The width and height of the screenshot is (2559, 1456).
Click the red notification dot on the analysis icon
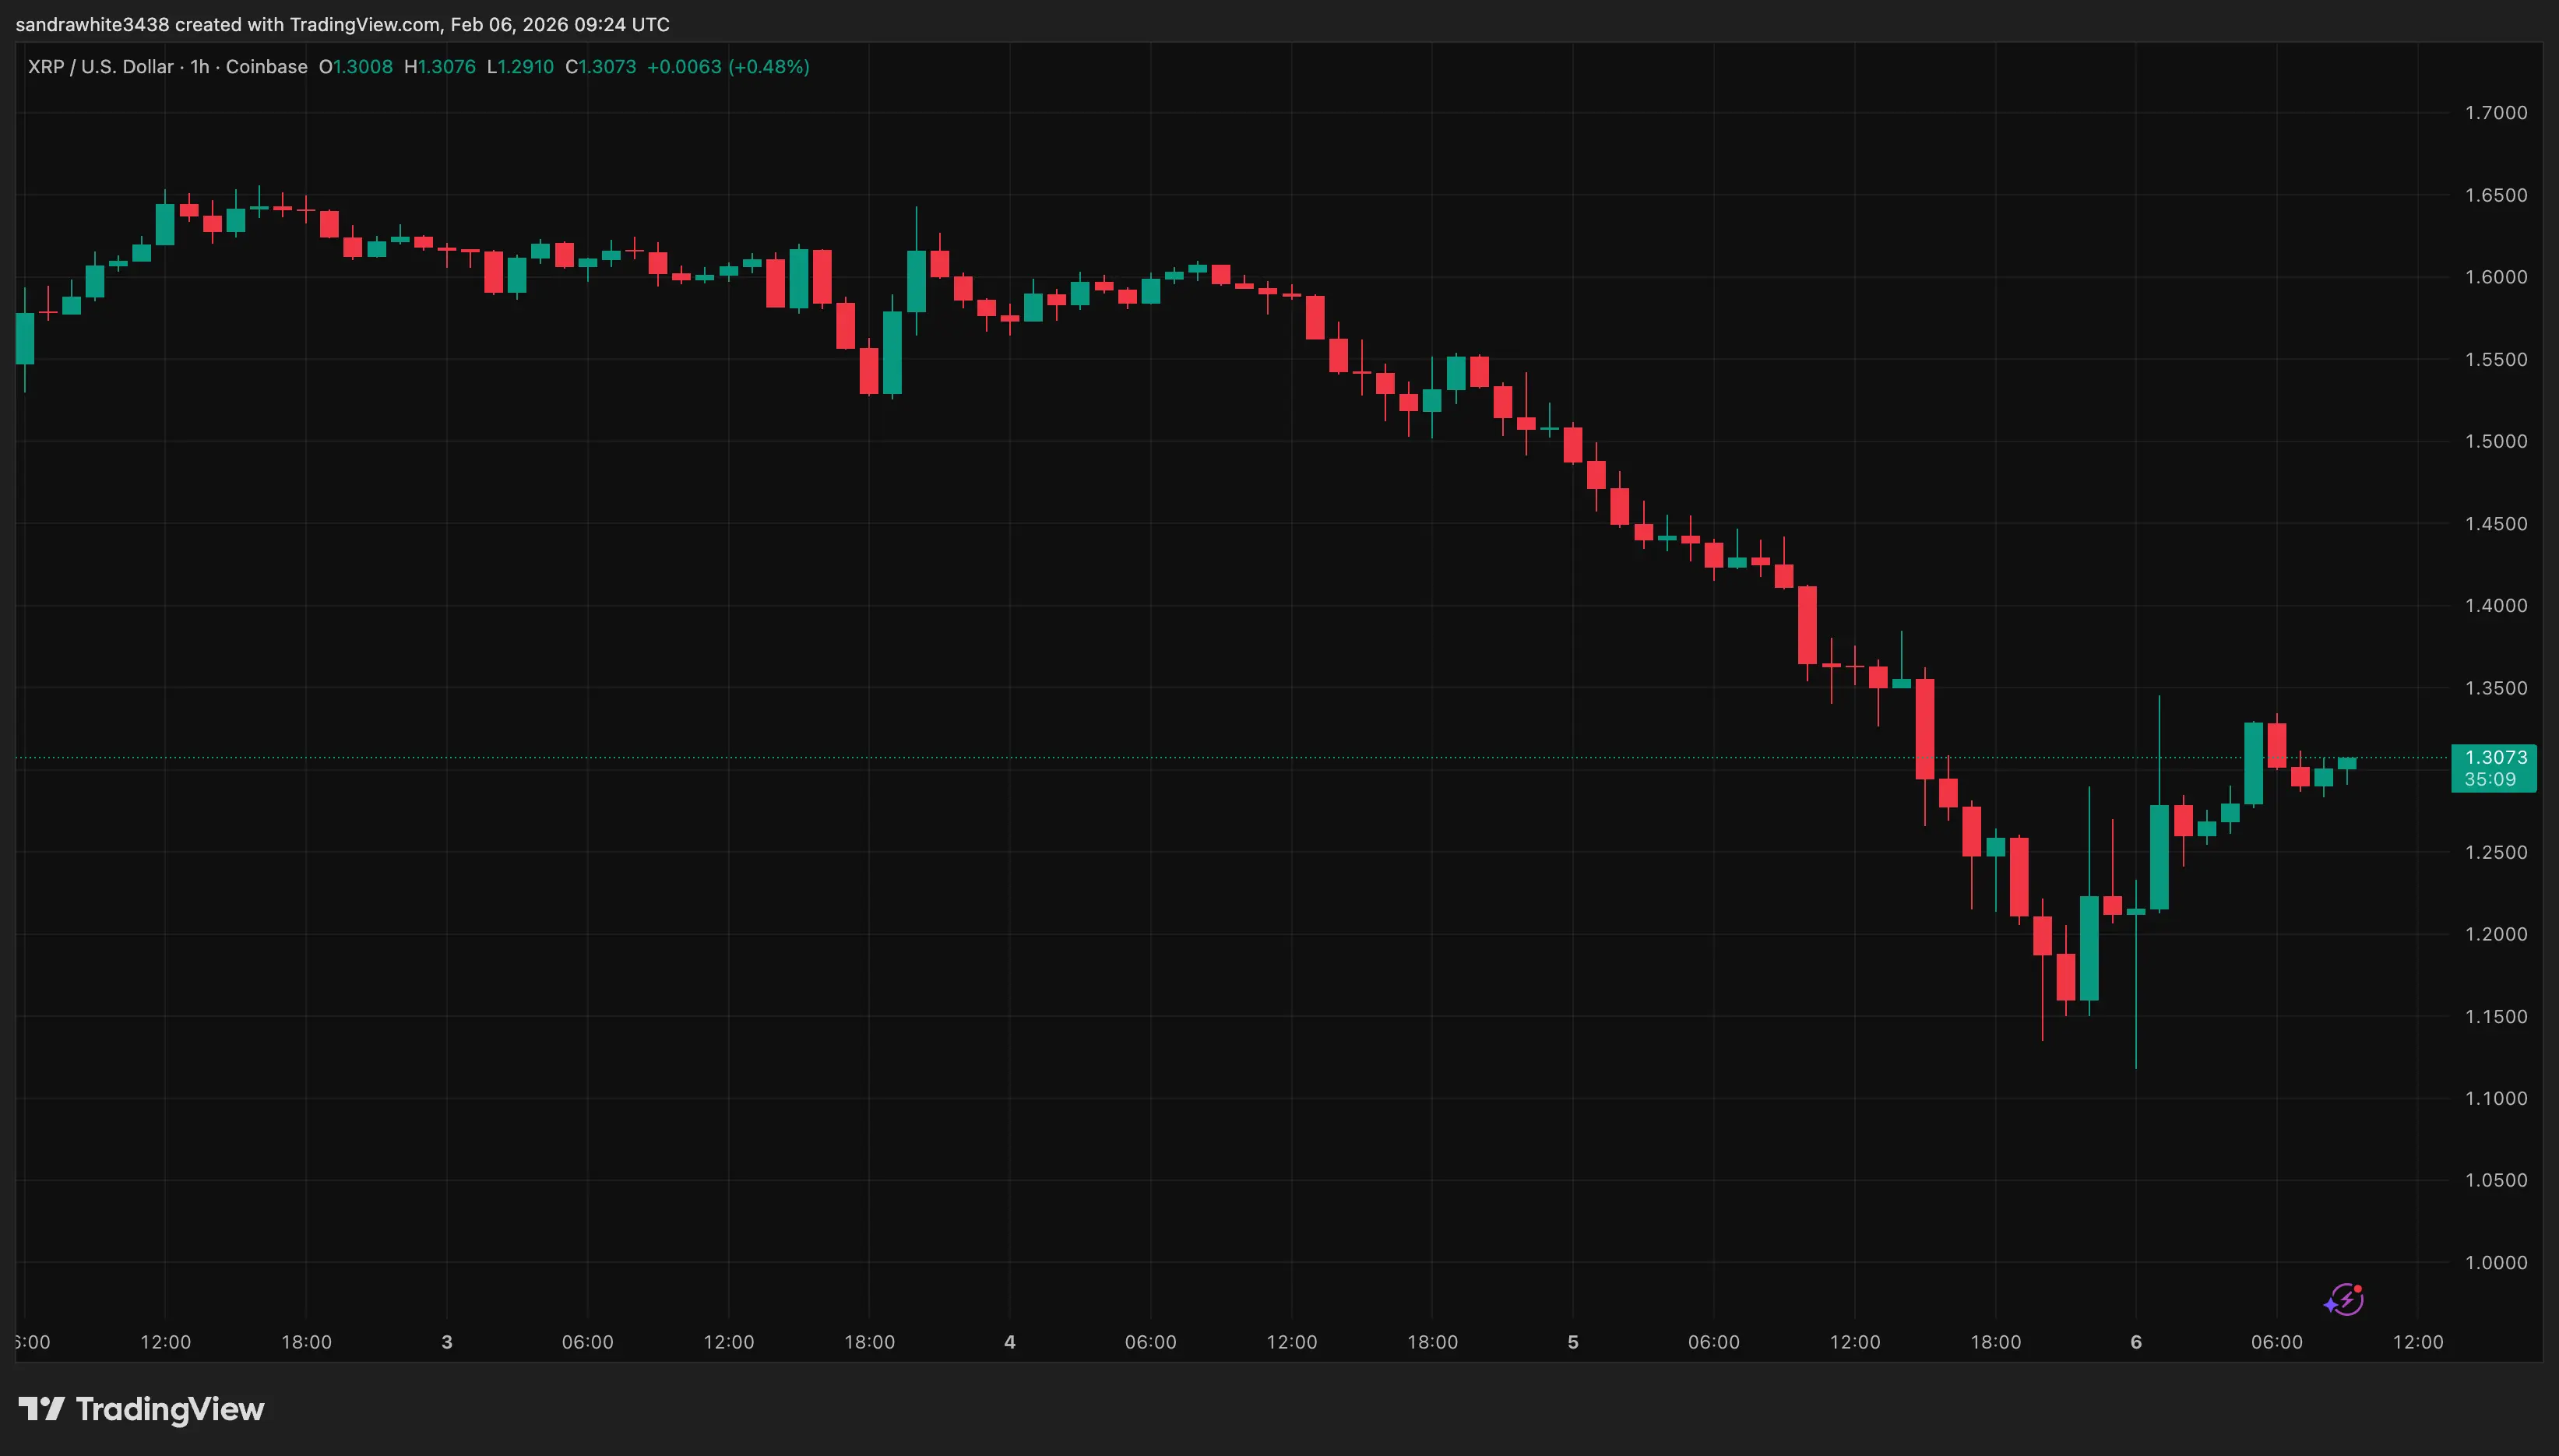pos(2360,1288)
